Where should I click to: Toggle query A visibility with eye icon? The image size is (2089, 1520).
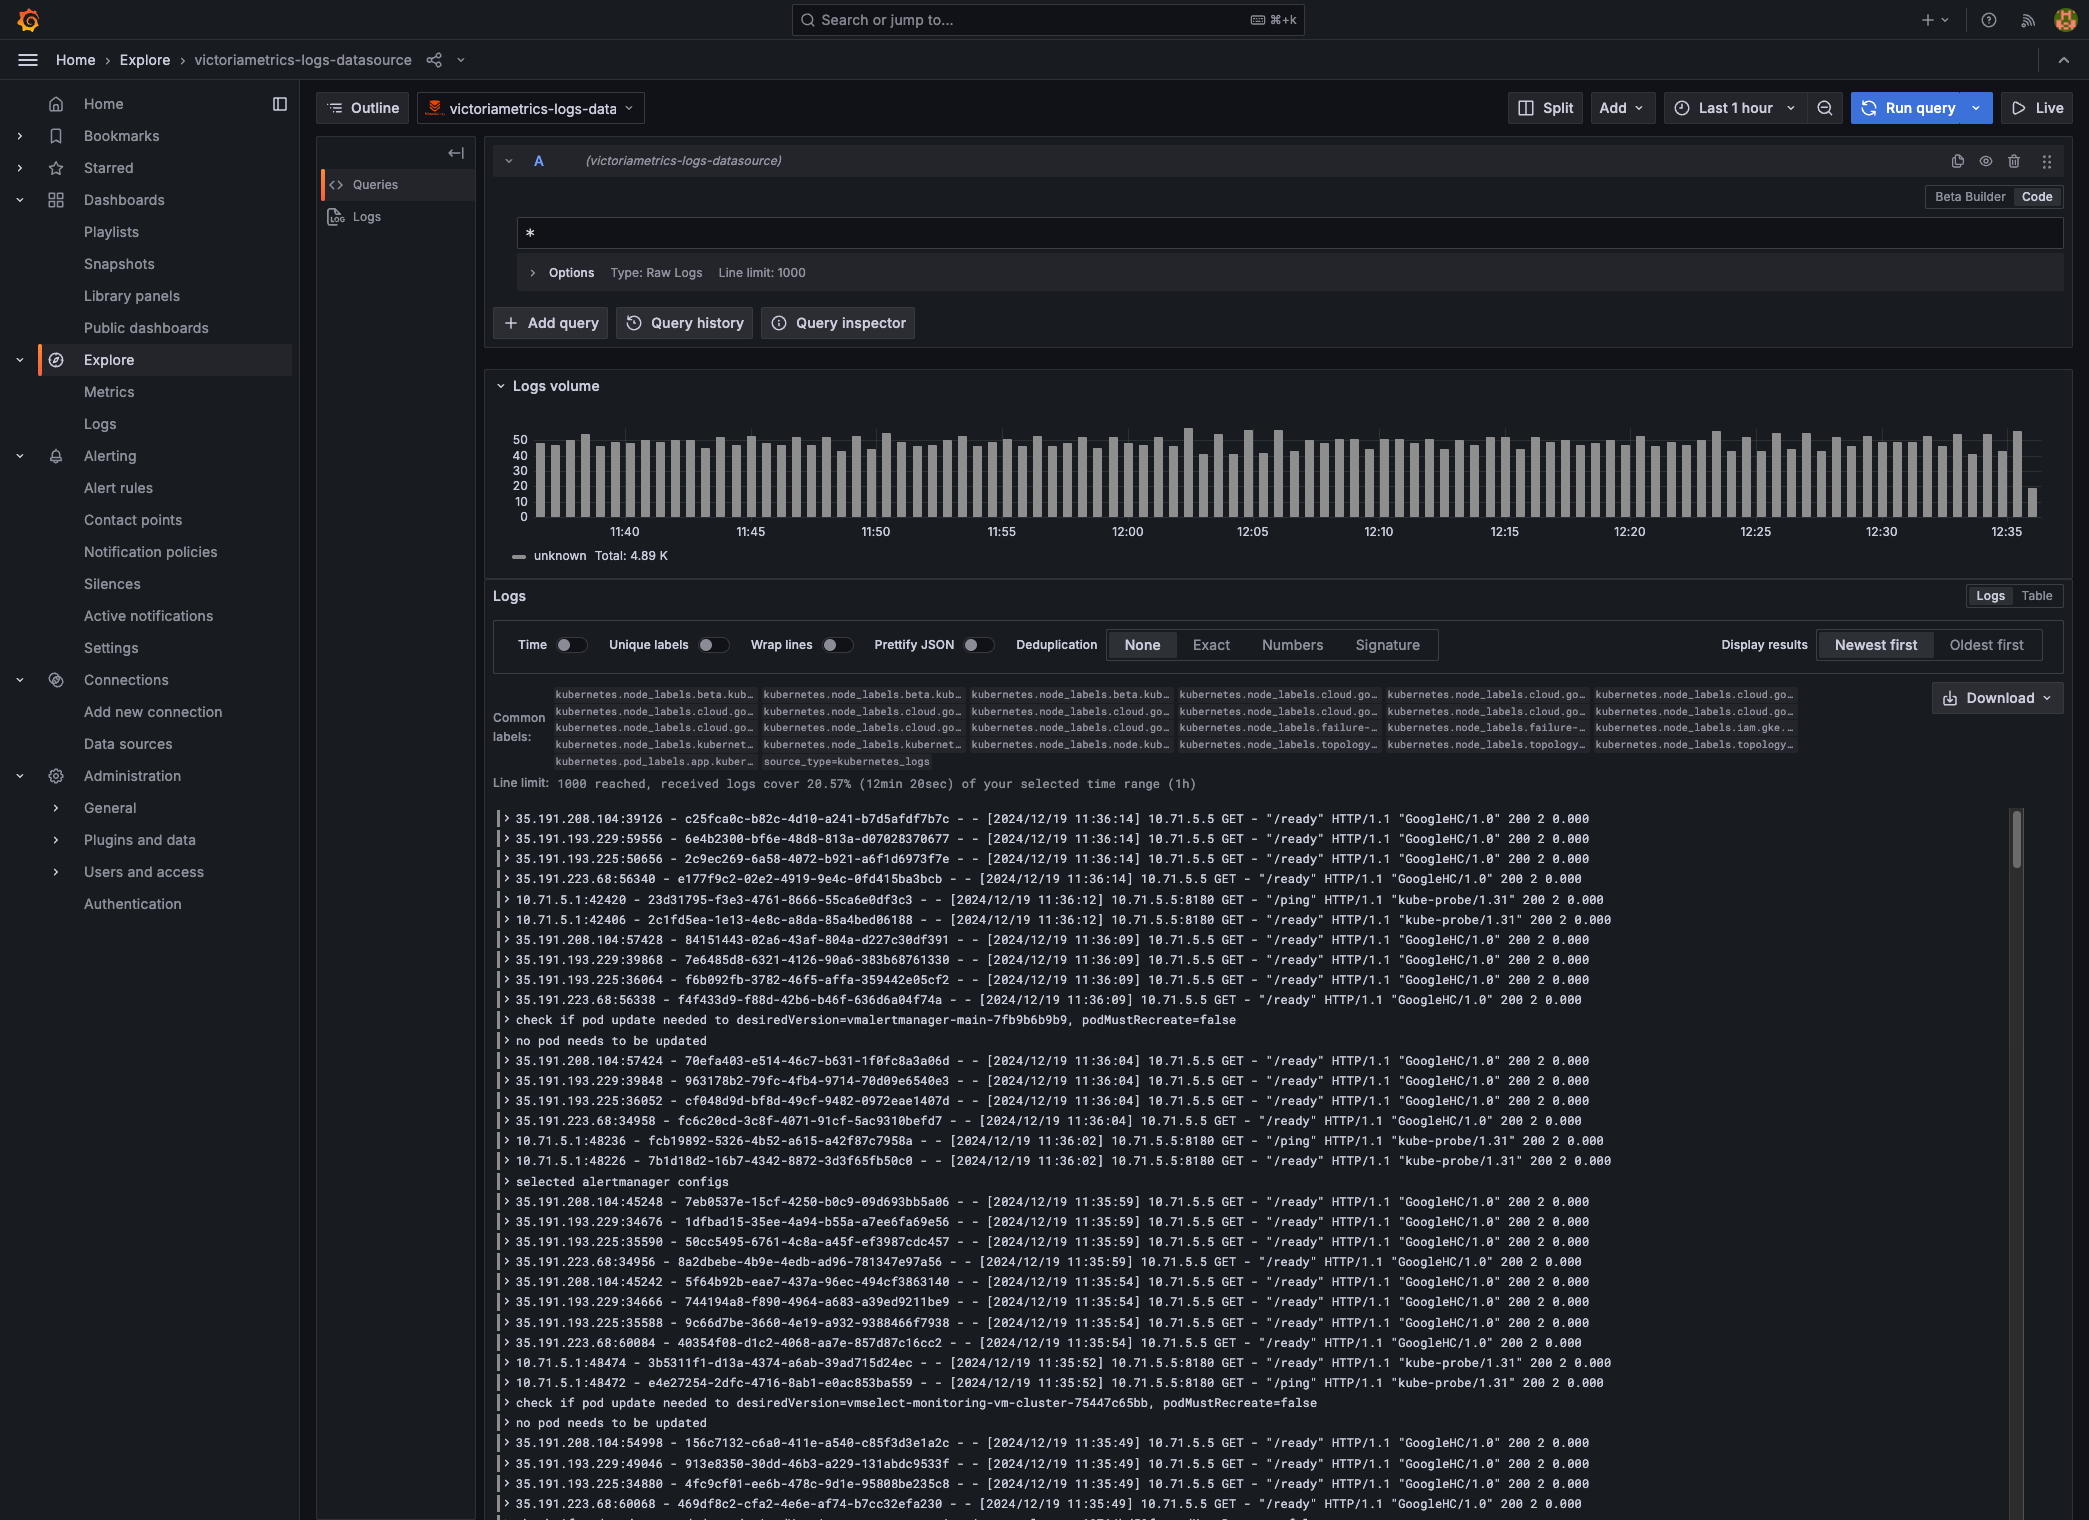click(1986, 161)
